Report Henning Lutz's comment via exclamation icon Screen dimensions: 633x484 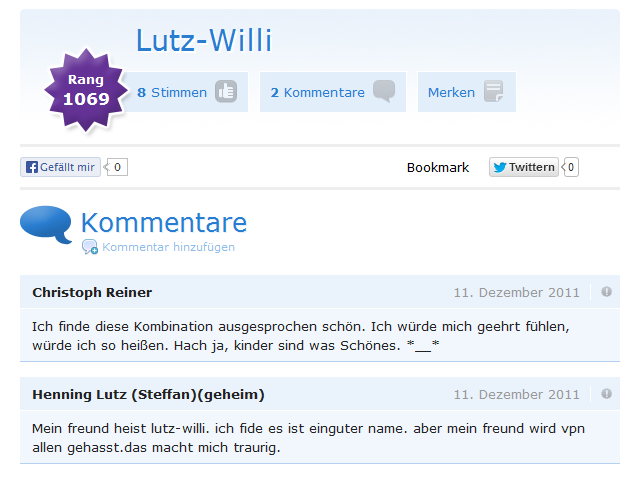[x=606, y=394]
